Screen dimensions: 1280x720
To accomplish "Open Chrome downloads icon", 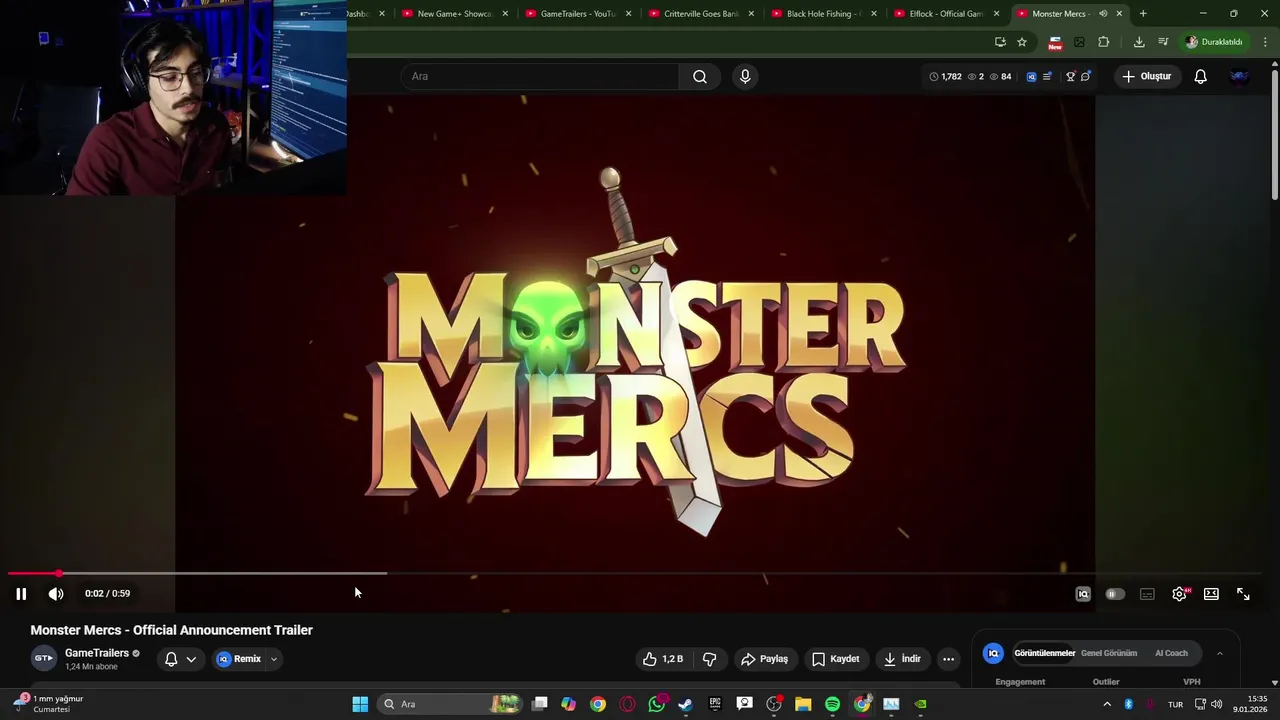I will [1139, 42].
